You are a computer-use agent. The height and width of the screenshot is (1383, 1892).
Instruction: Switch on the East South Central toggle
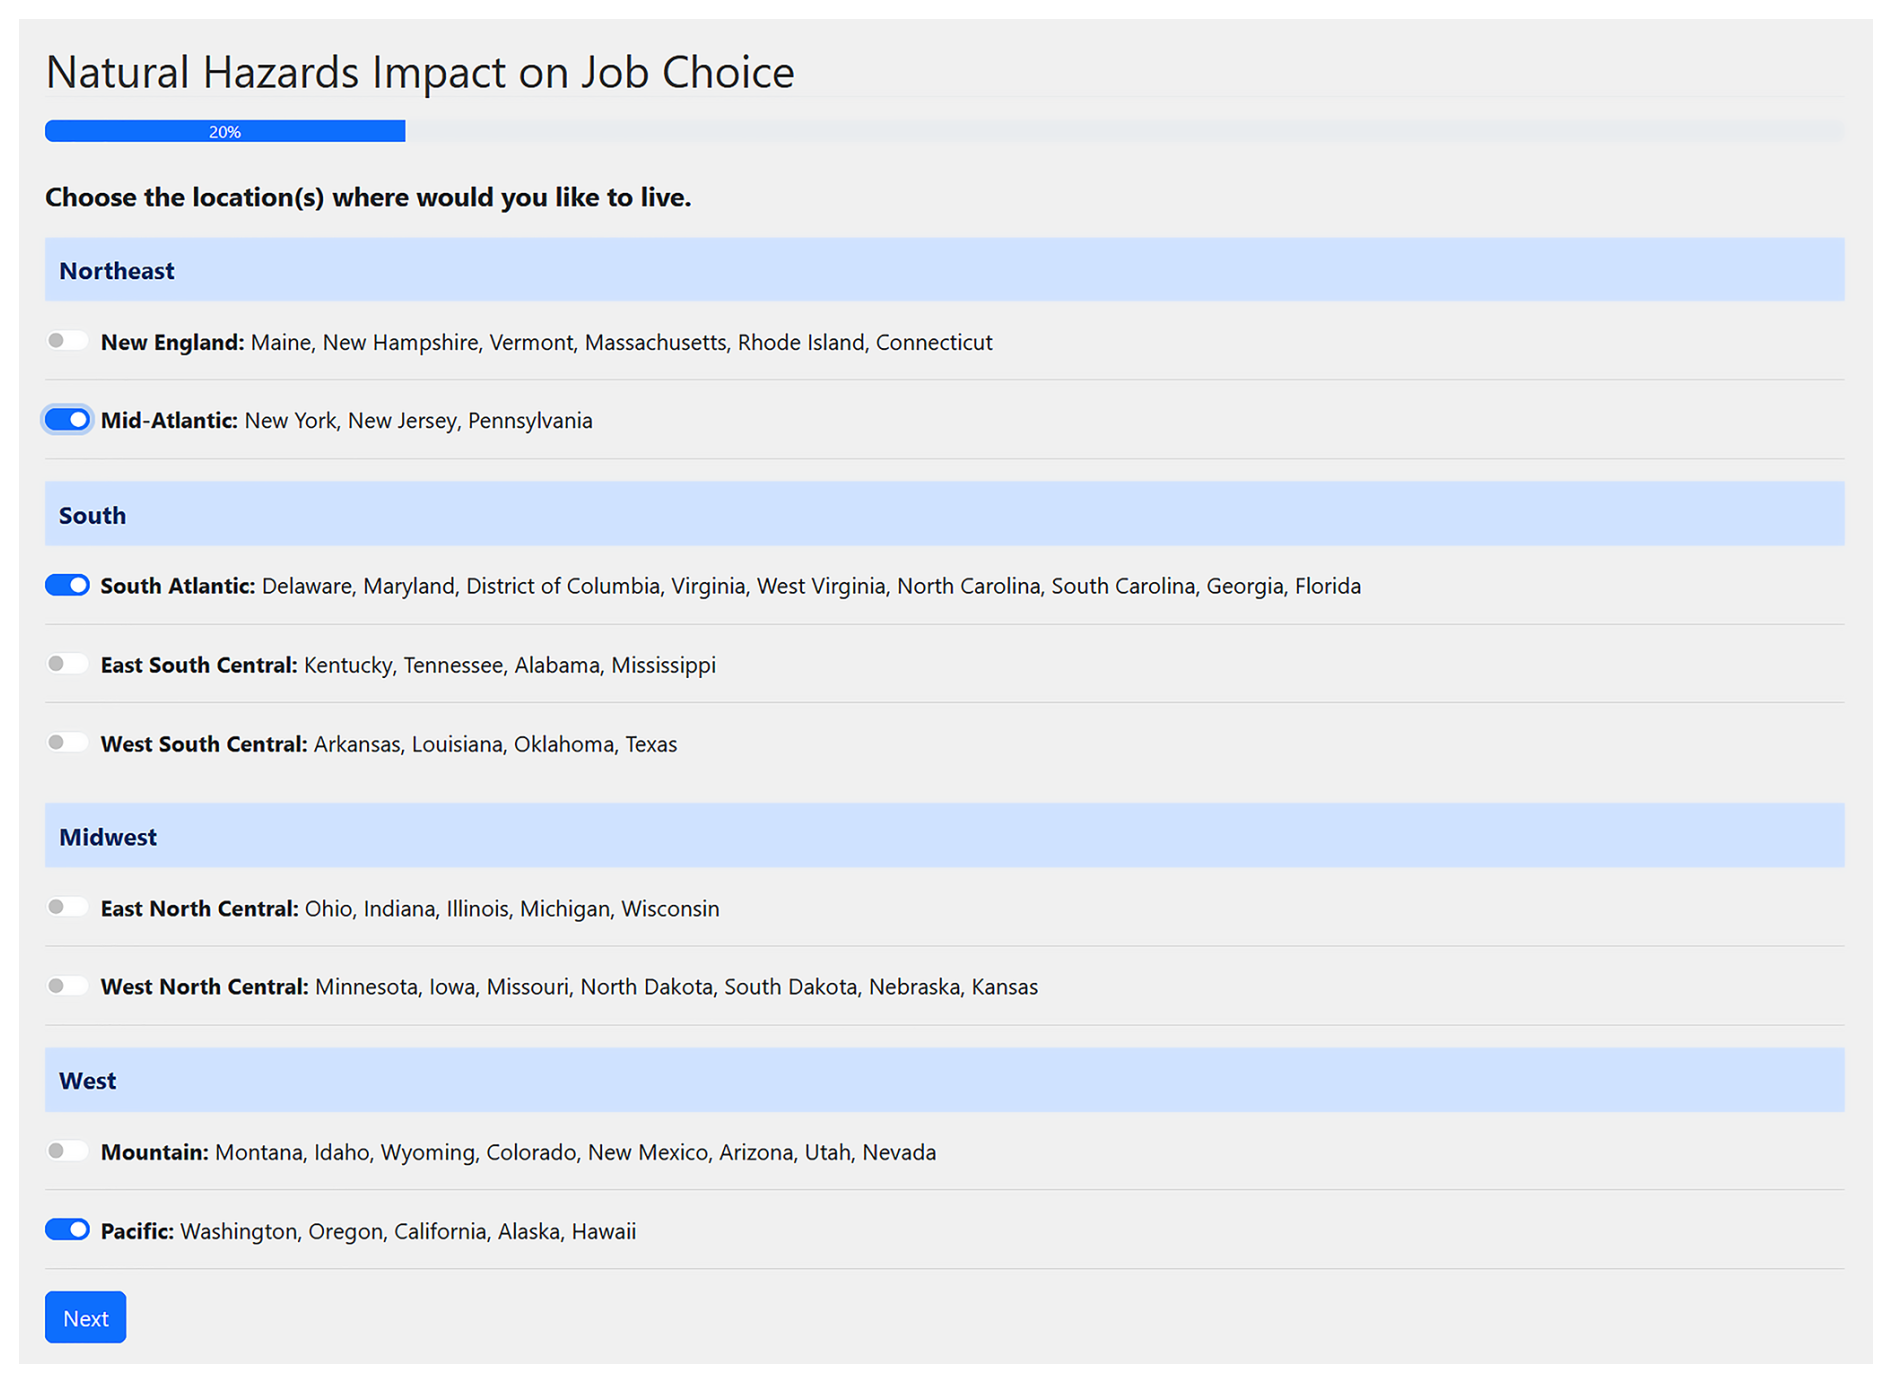[x=67, y=664]
